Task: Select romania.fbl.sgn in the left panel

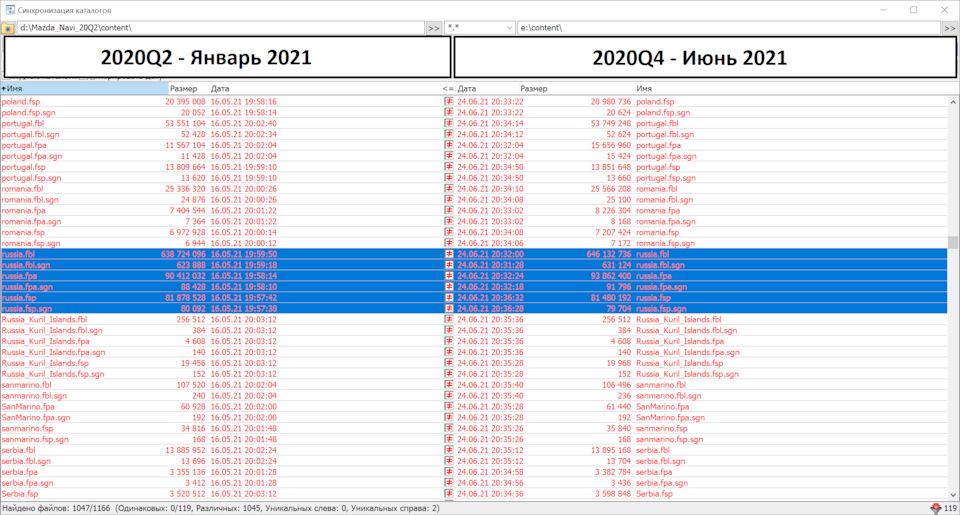Action: 30,200
